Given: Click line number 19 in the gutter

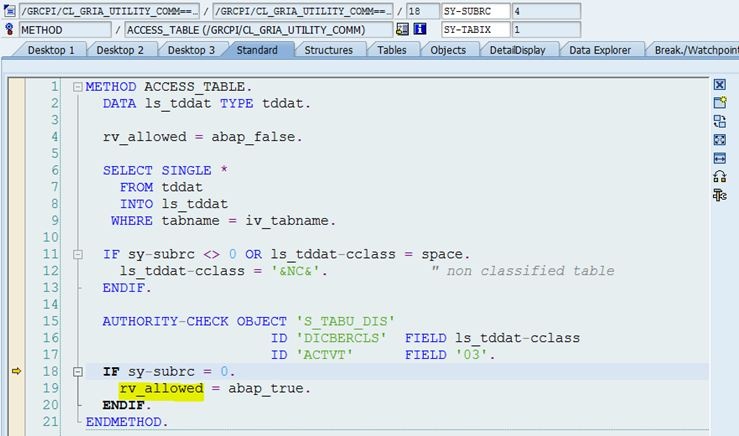Looking at the screenshot, I should [x=50, y=388].
